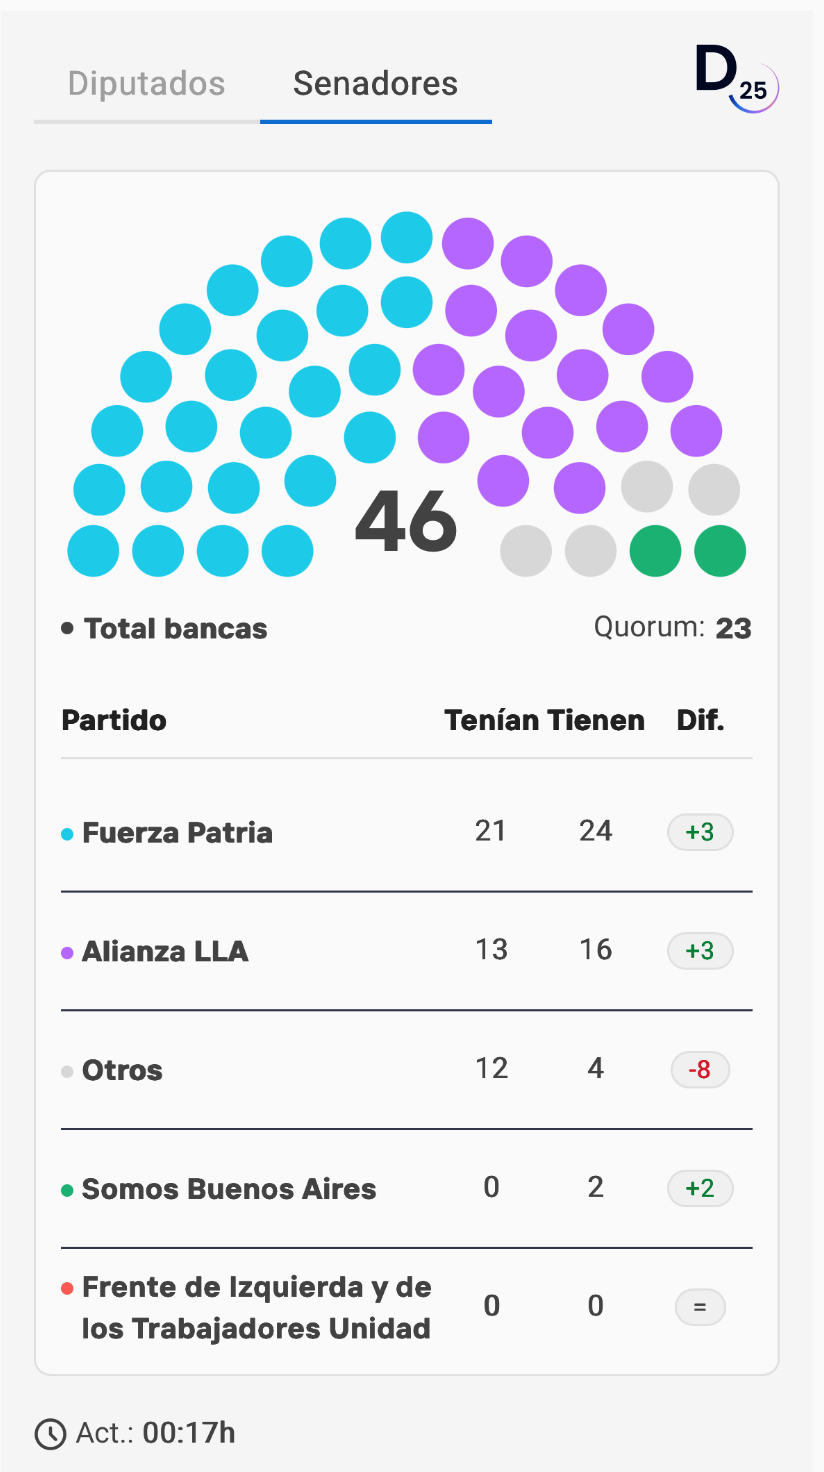
Task: Click the Fuerza Patria +3 difference badge
Action: coord(700,832)
